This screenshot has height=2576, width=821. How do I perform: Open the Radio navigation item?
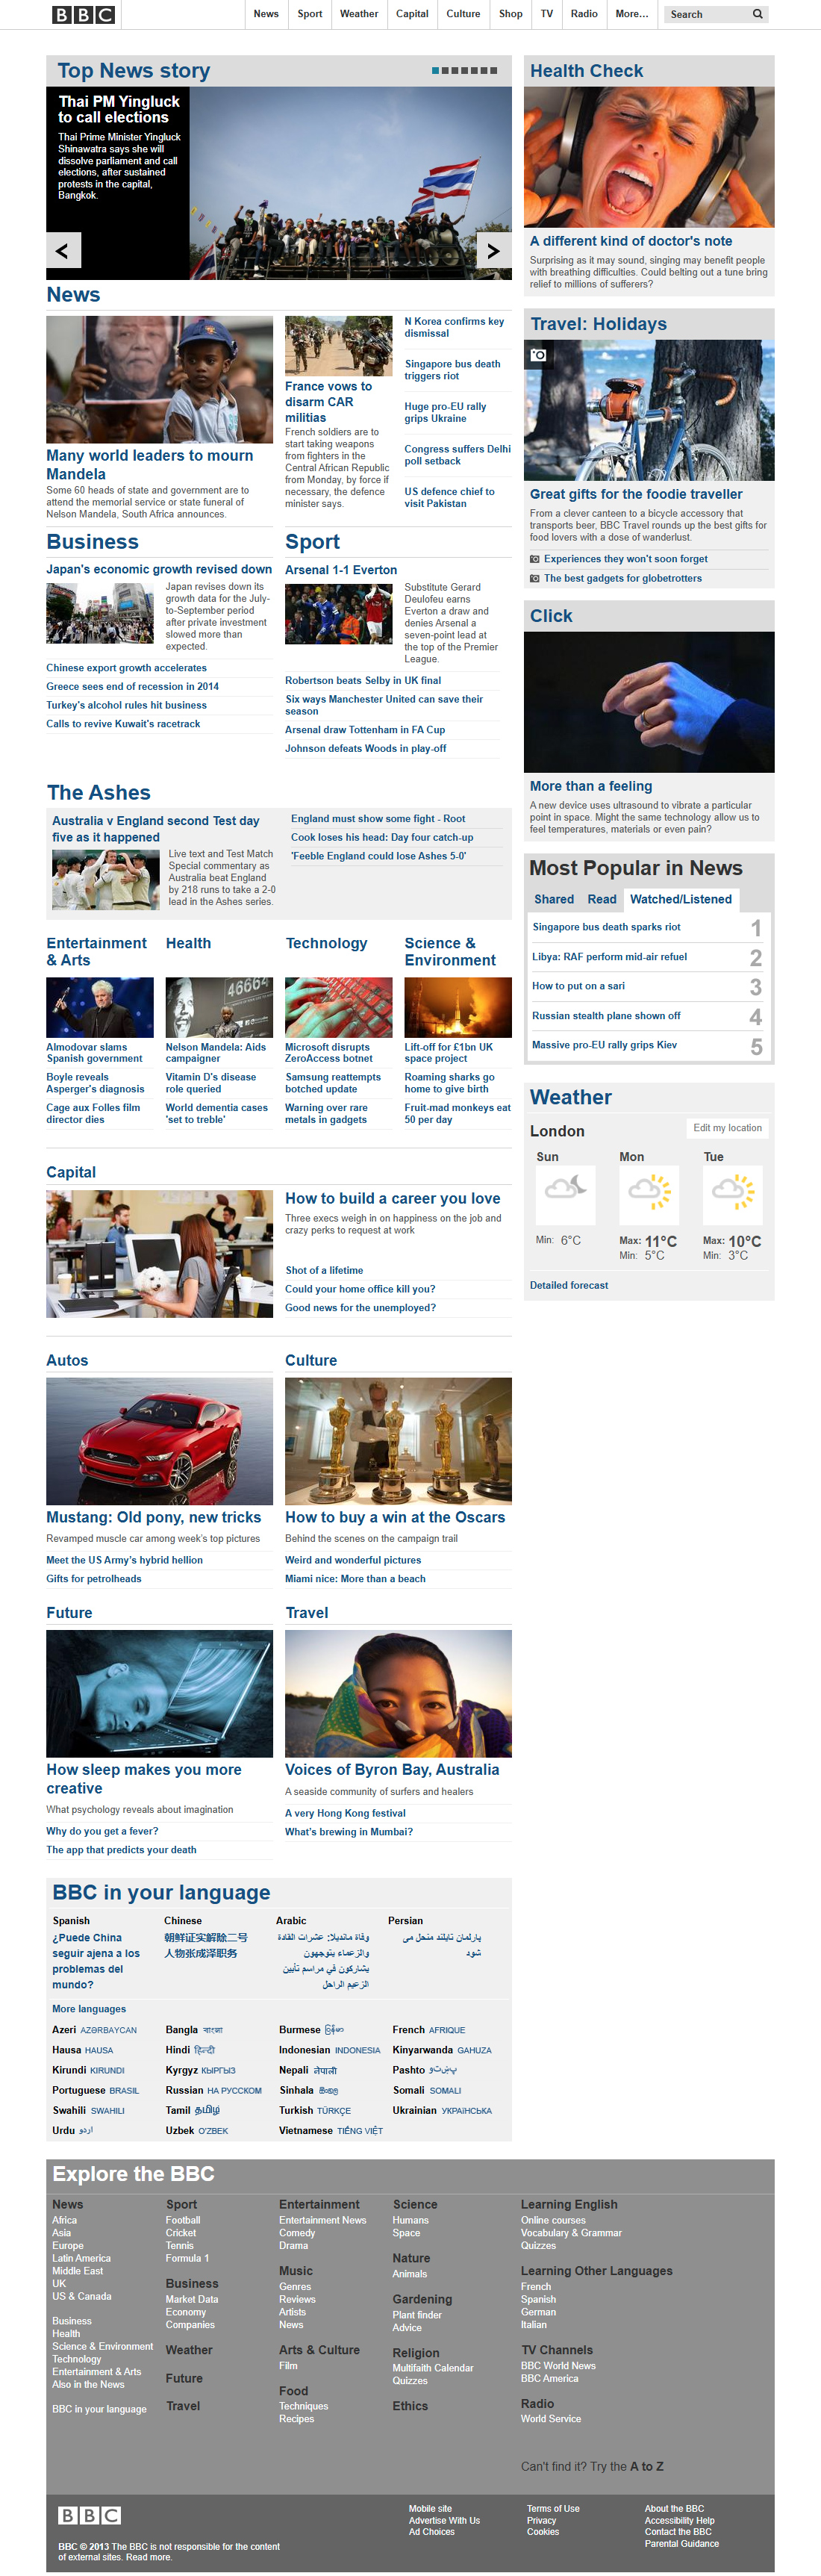coord(584,14)
